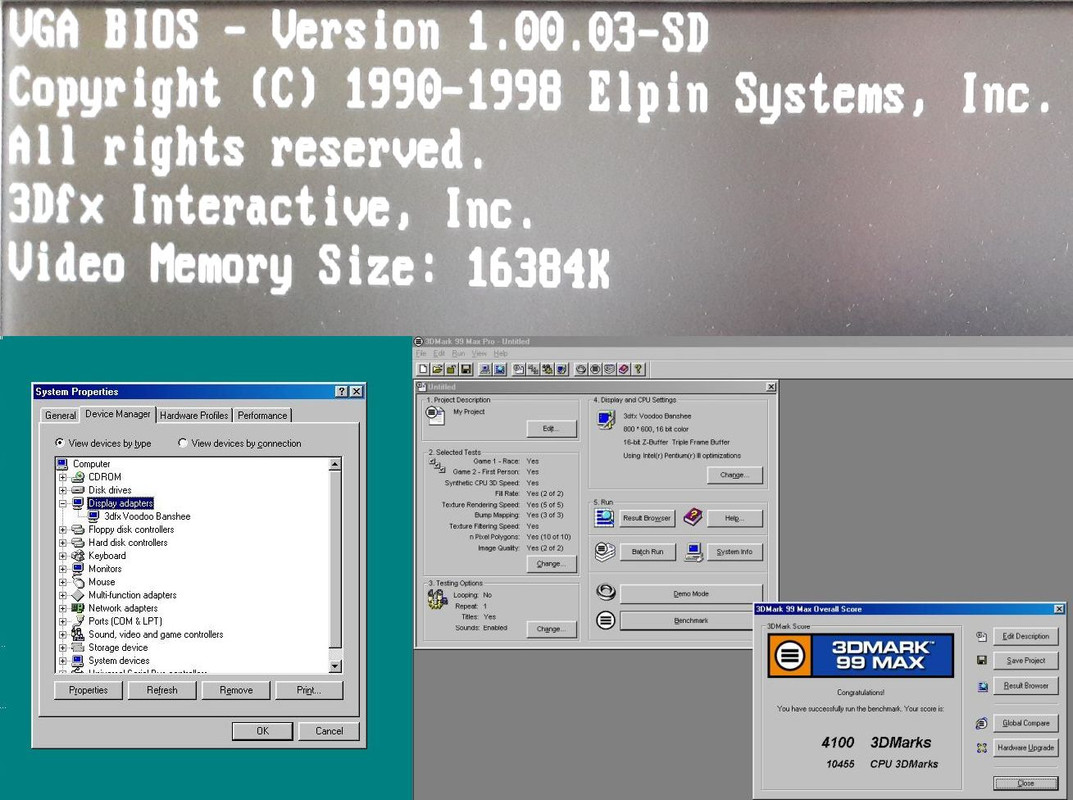Collapse the Display adapters node

point(62,503)
